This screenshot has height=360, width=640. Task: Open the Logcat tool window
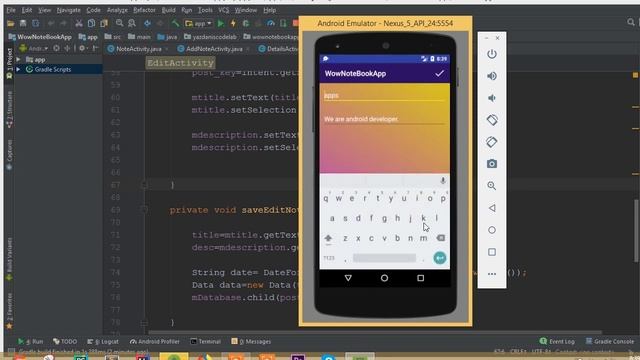point(103,341)
